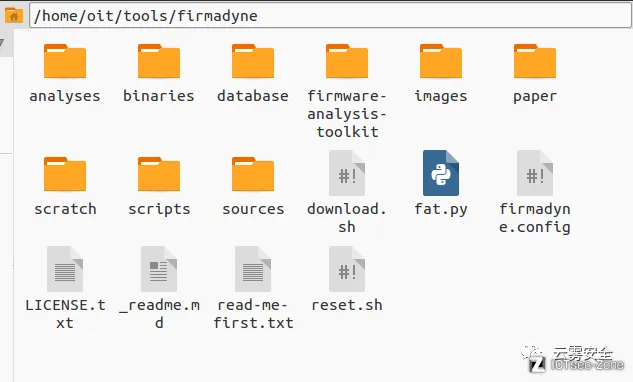Click the "scratch" folder name
This screenshot has width=633, height=382.
click(65, 209)
